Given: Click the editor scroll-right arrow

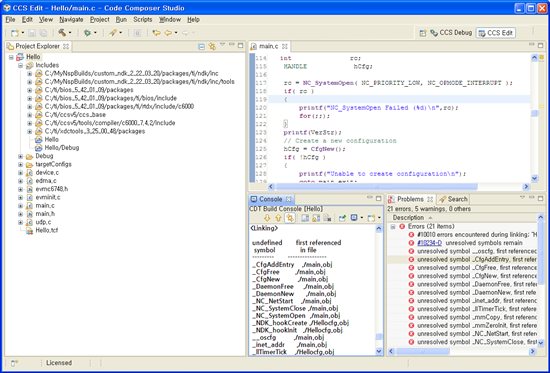Looking at the screenshot, I should (x=526, y=187).
